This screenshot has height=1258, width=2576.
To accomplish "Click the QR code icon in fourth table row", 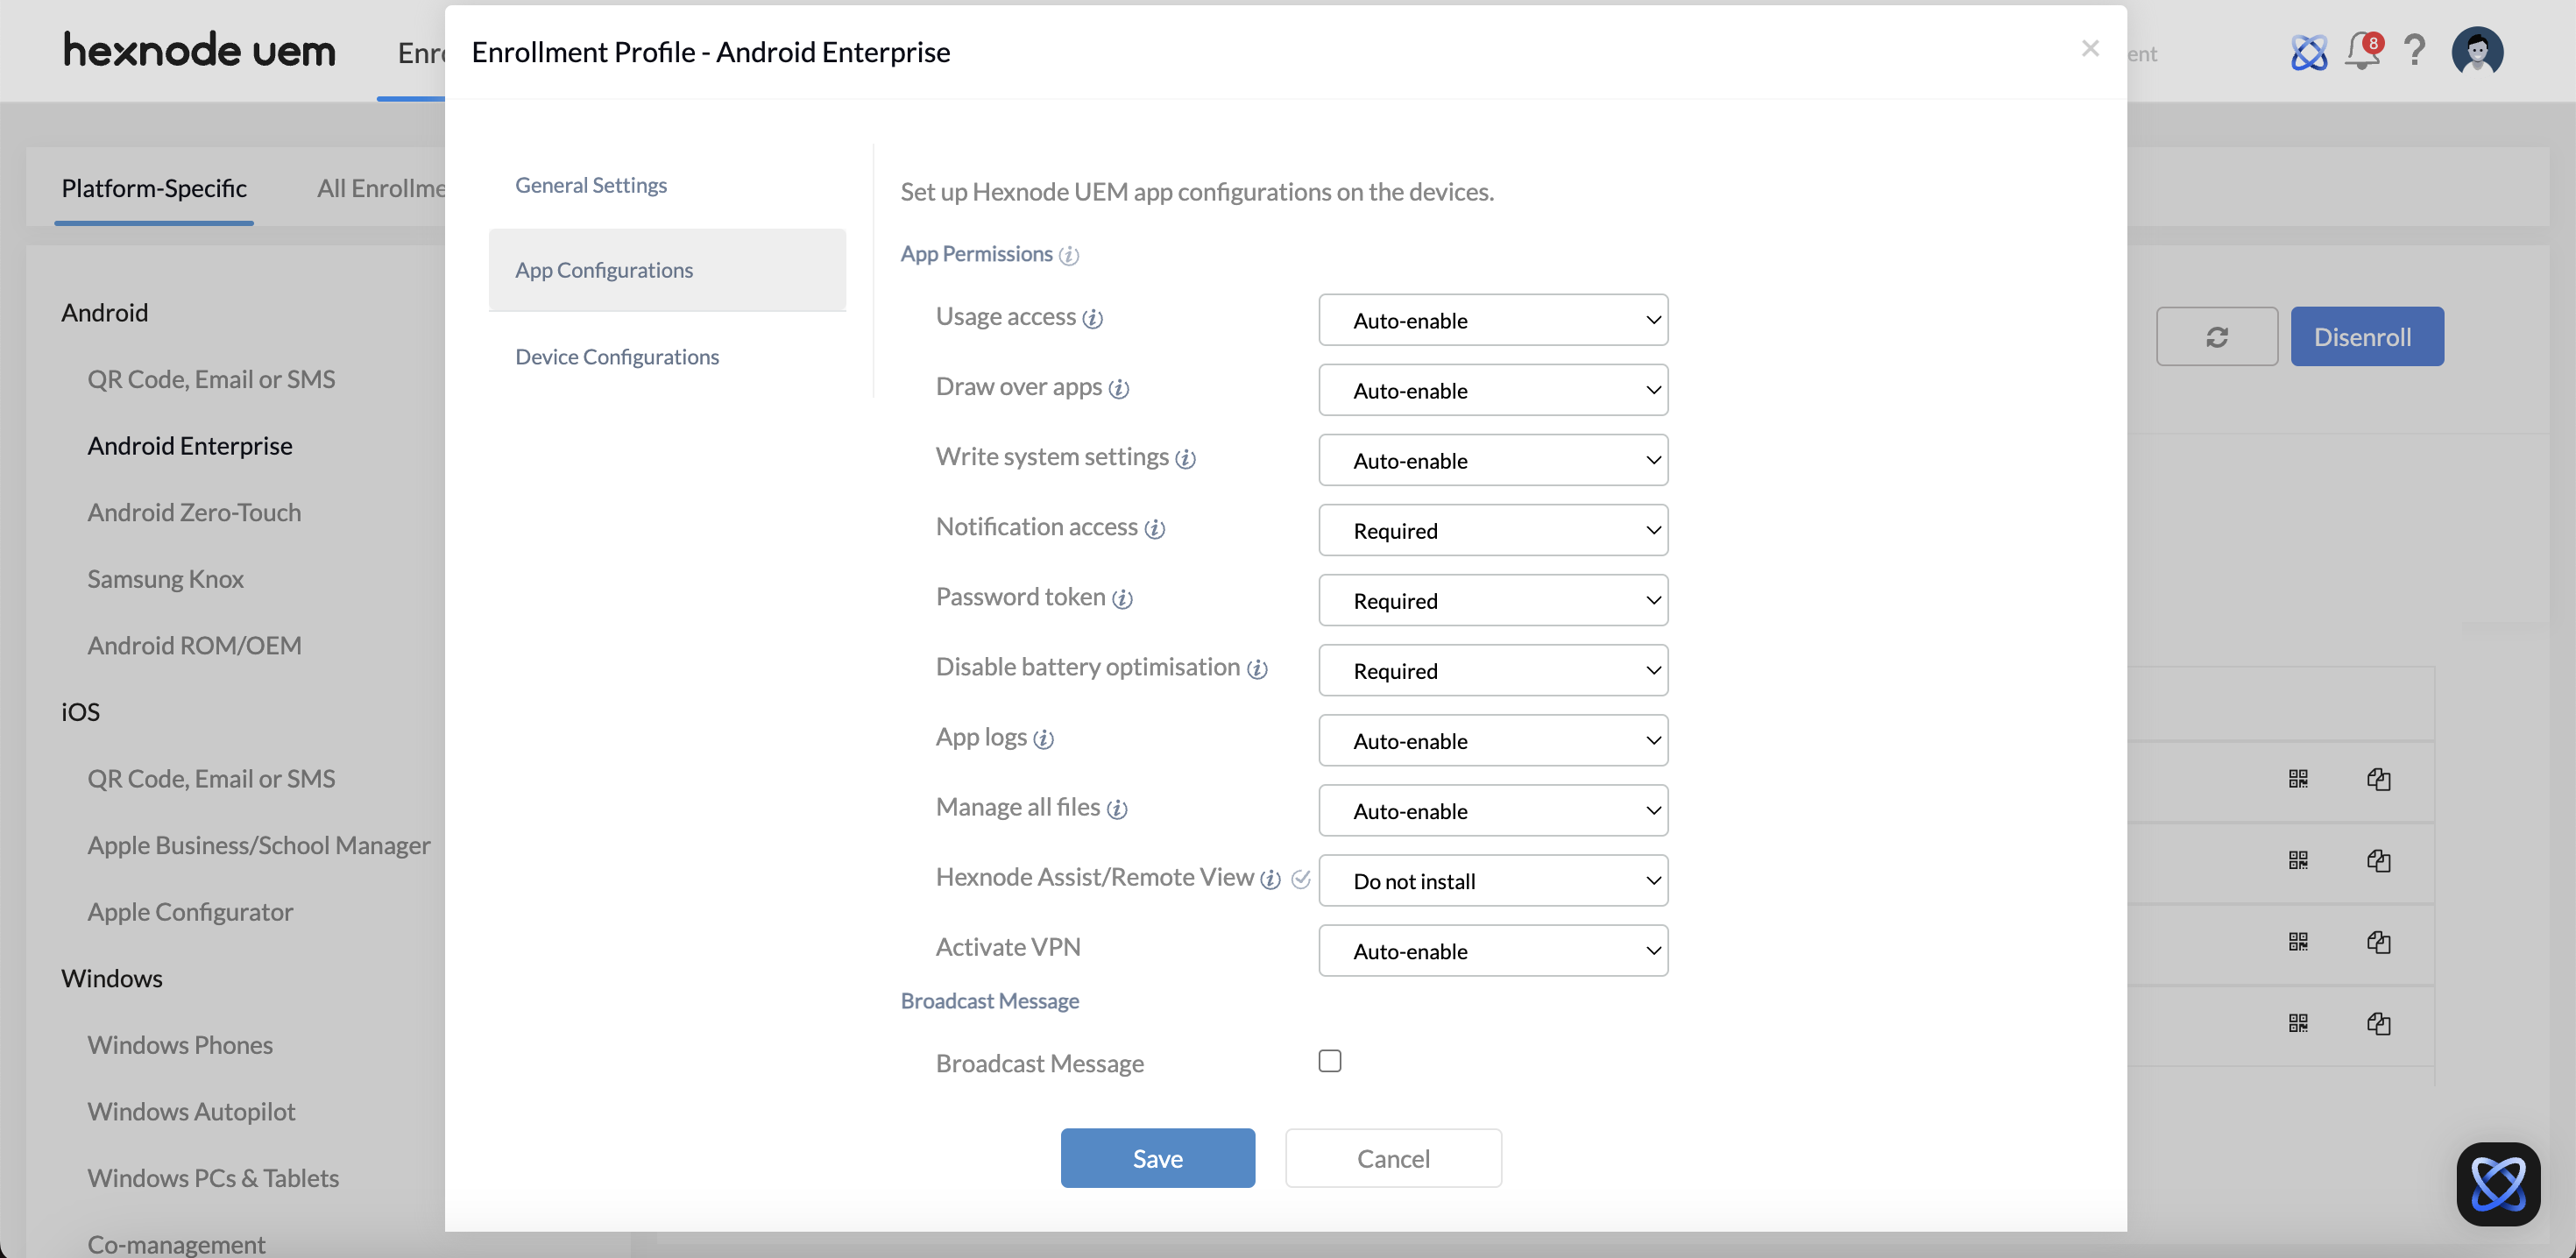I will (x=2298, y=1022).
